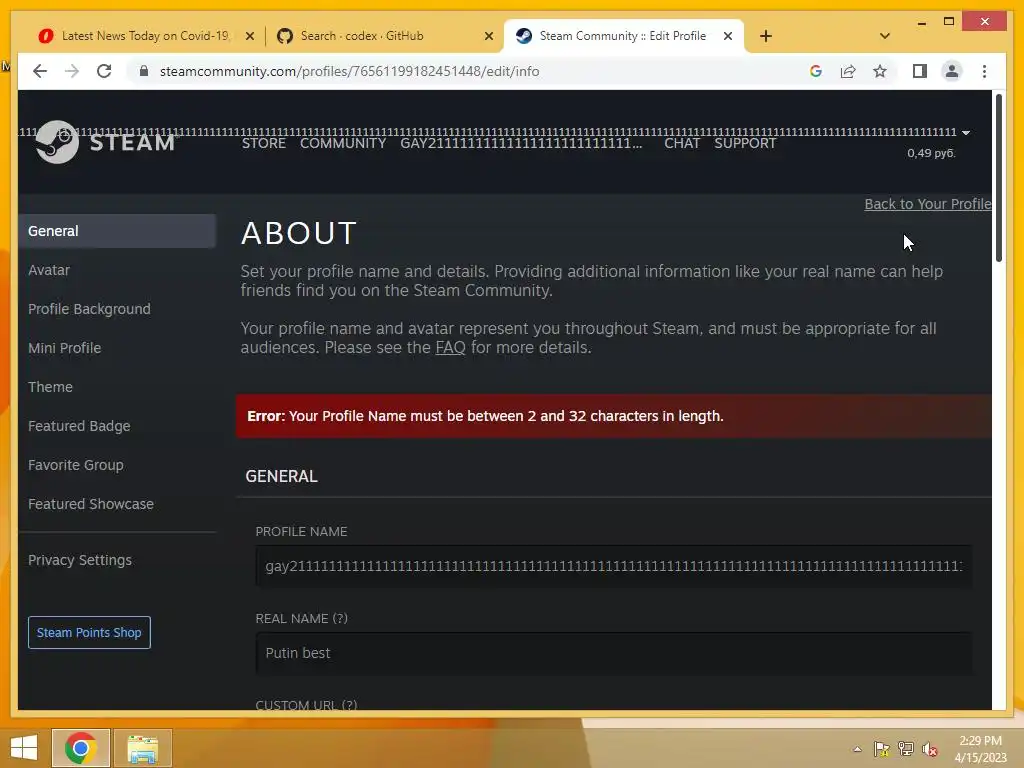This screenshot has width=1024, height=768.
Task: Close the GitHub search tab
Action: click(x=488, y=36)
